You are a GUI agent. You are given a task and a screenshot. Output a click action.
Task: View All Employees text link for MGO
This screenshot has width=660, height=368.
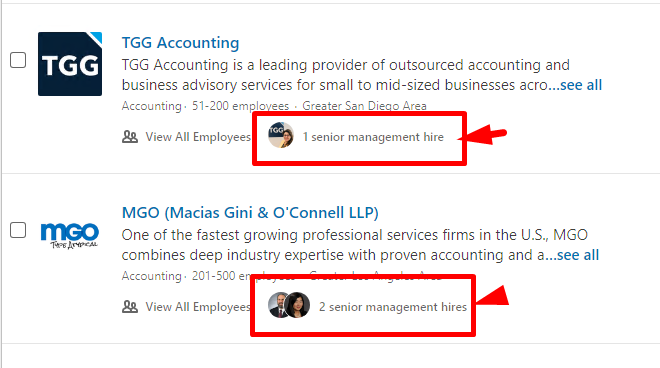point(198,307)
